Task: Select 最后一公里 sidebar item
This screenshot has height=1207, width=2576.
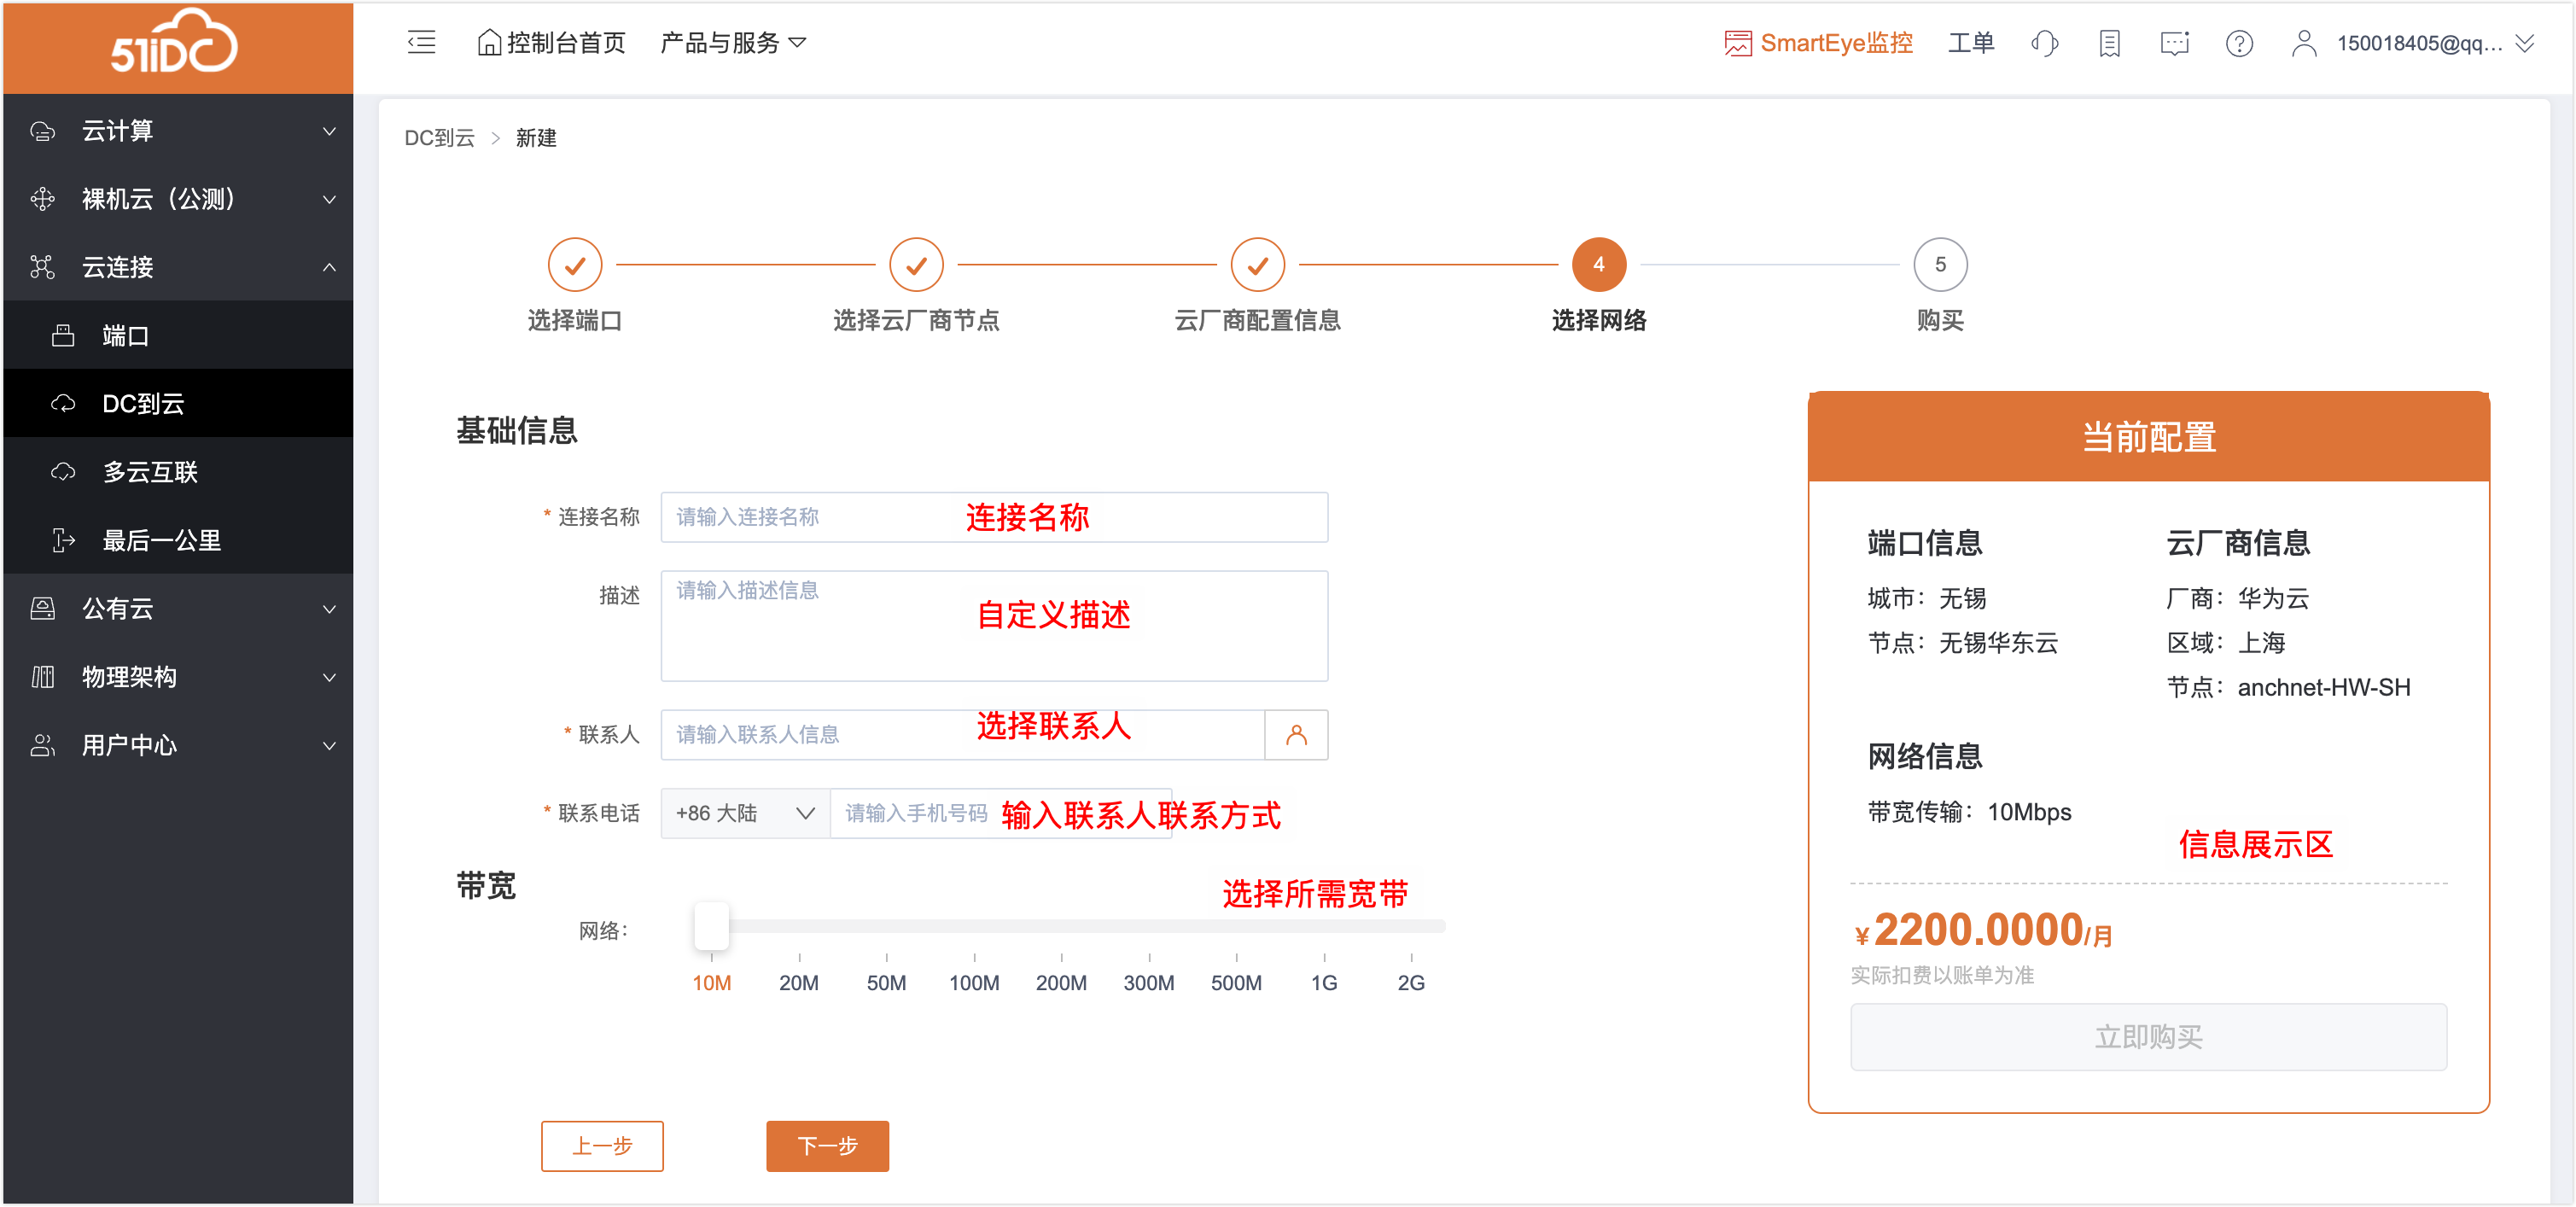Action: click(x=161, y=540)
